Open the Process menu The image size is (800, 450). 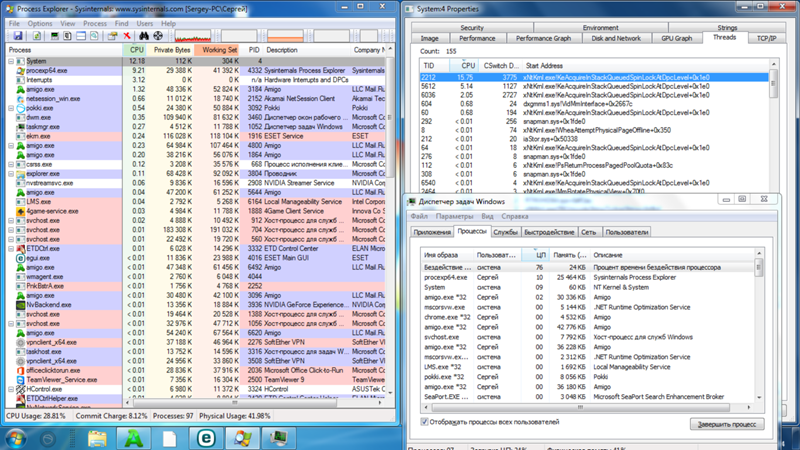[x=95, y=23]
